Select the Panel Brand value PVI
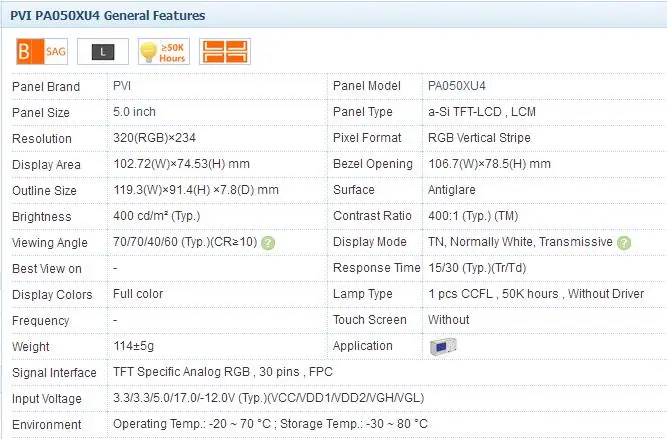The height and width of the screenshot is (439, 667). (x=122, y=86)
